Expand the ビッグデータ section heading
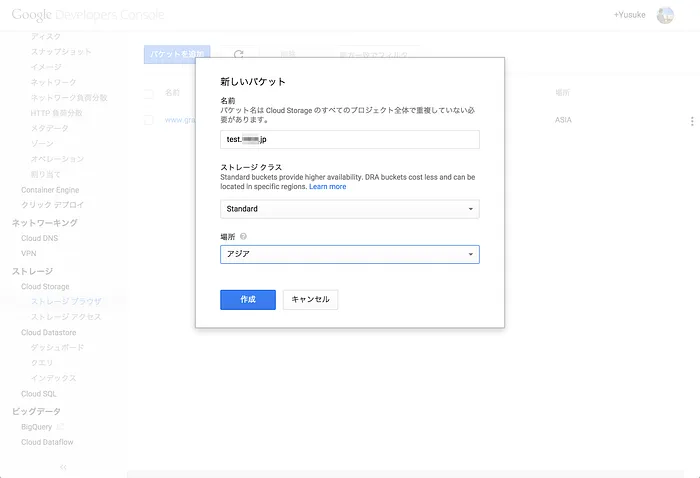Screen dimensions: 700x478 click(x=36, y=411)
